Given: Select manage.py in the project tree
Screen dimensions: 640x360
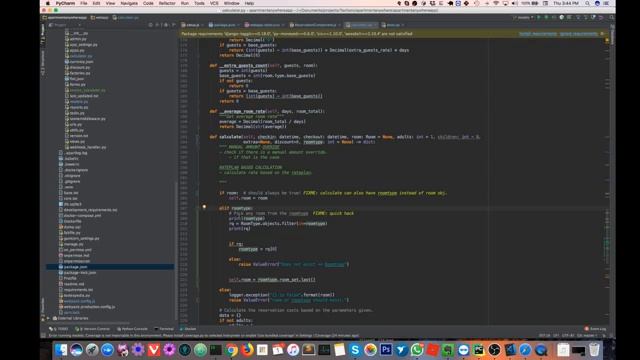Looking at the screenshot, I should tap(73, 244).
